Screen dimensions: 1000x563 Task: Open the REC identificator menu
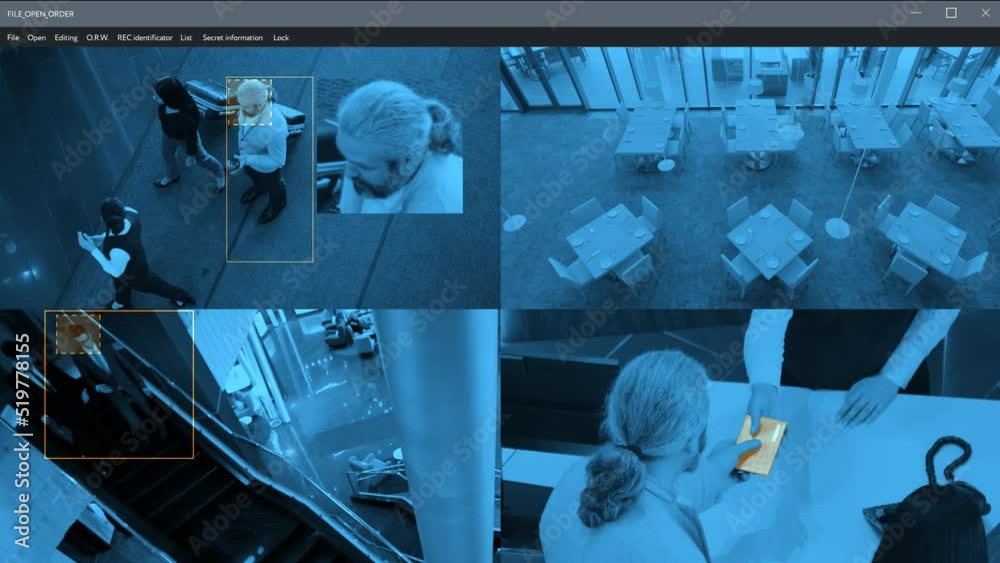click(x=145, y=38)
